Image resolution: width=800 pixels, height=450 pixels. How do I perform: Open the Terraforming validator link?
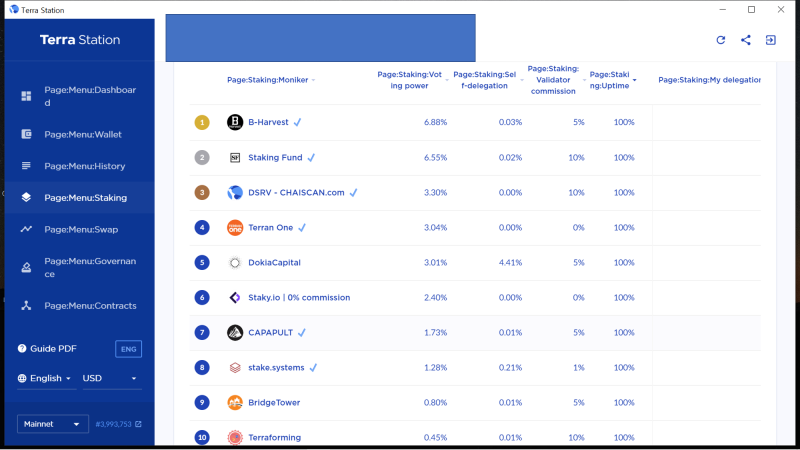tap(274, 437)
